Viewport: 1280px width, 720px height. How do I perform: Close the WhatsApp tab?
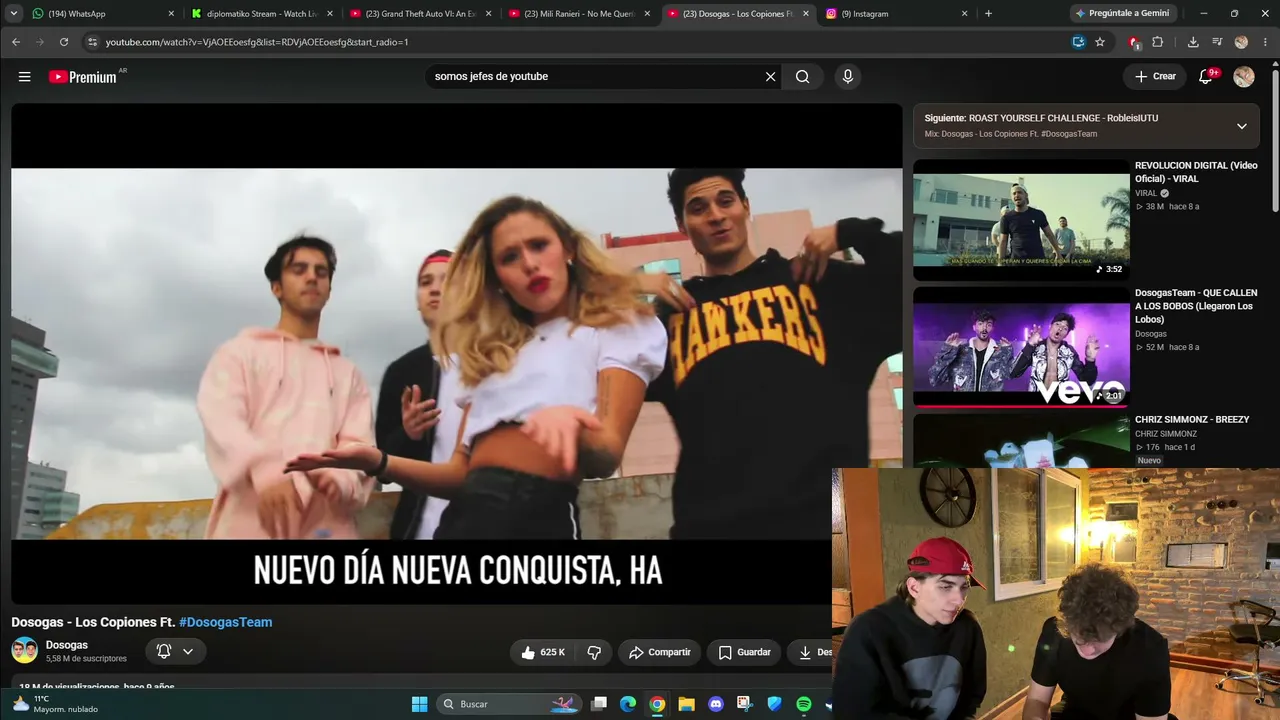click(x=171, y=14)
